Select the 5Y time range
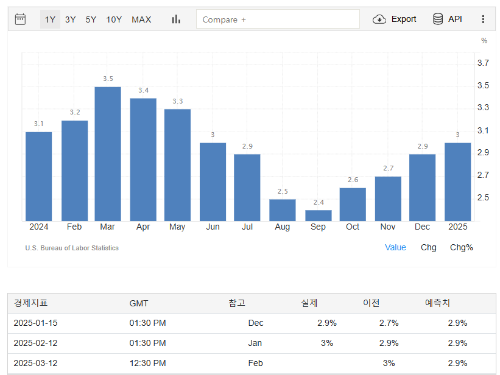Screen dimensions: 500x375 (x=91, y=19)
